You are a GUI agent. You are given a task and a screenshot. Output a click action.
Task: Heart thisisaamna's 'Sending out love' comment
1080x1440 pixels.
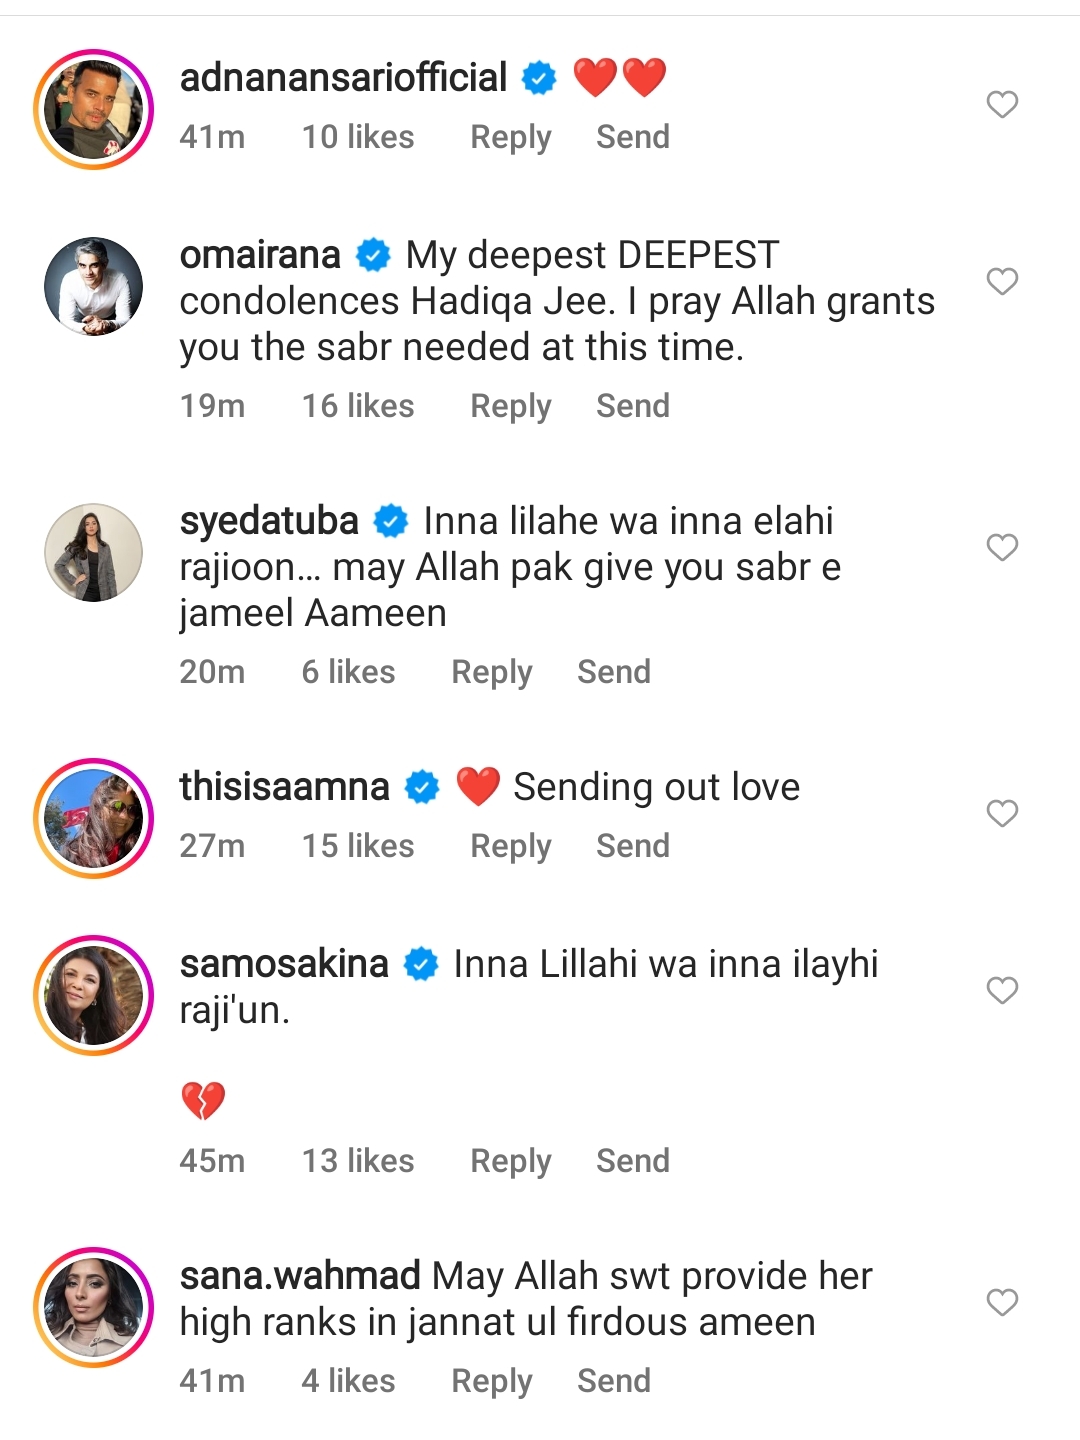(x=1002, y=813)
